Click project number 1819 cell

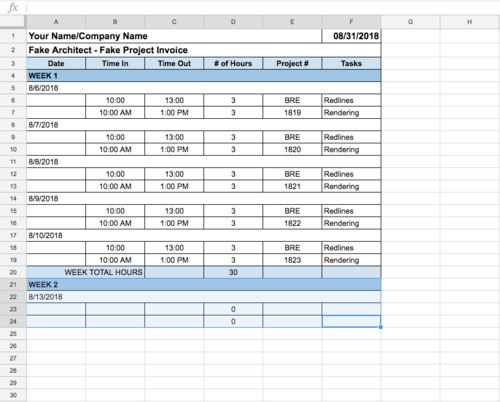pyautogui.click(x=292, y=113)
